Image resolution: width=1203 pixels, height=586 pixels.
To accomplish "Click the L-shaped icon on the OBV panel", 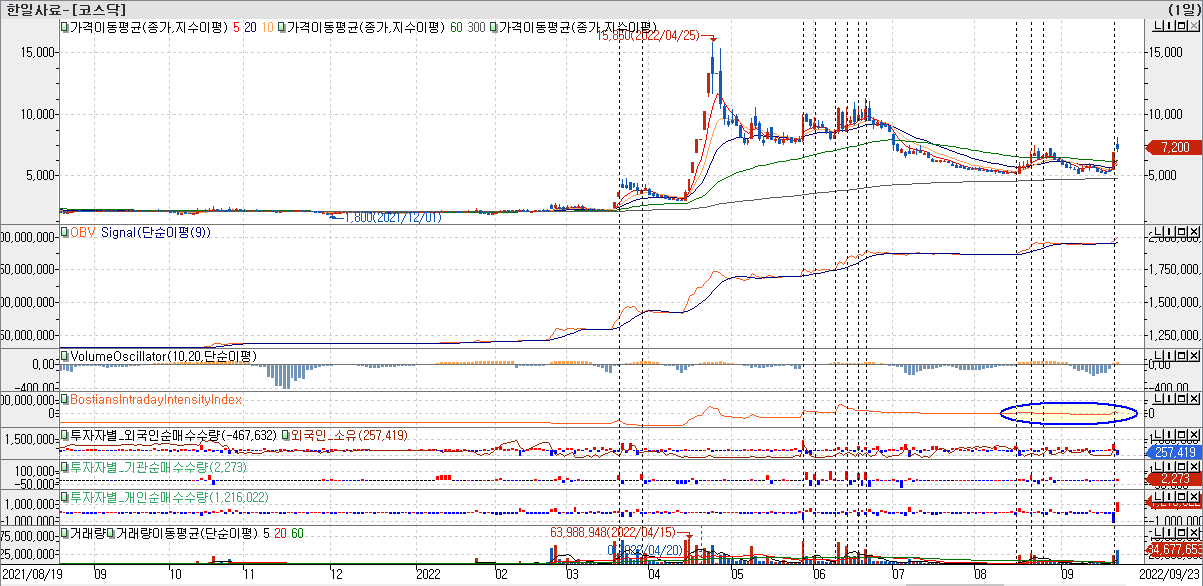I will click(x=1158, y=232).
